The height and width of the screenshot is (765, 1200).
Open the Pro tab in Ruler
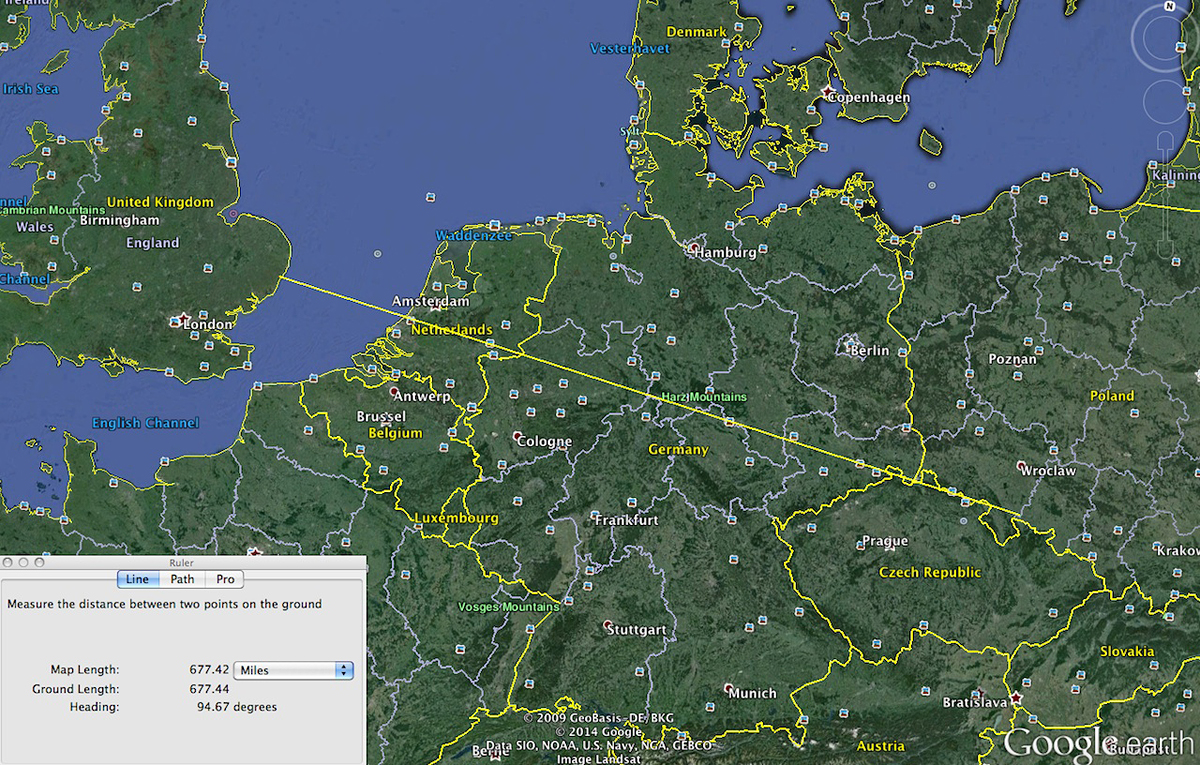point(225,579)
